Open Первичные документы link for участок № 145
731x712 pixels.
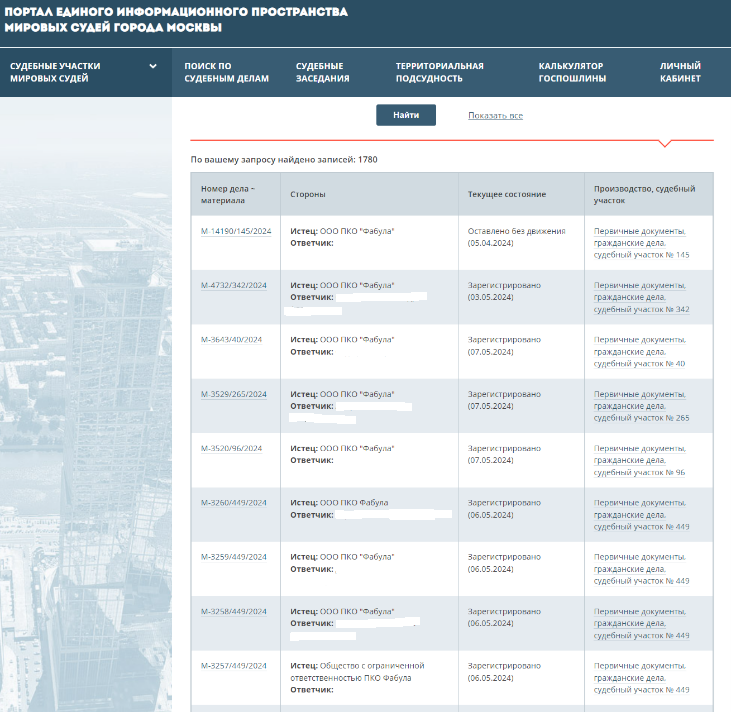(x=640, y=231)
